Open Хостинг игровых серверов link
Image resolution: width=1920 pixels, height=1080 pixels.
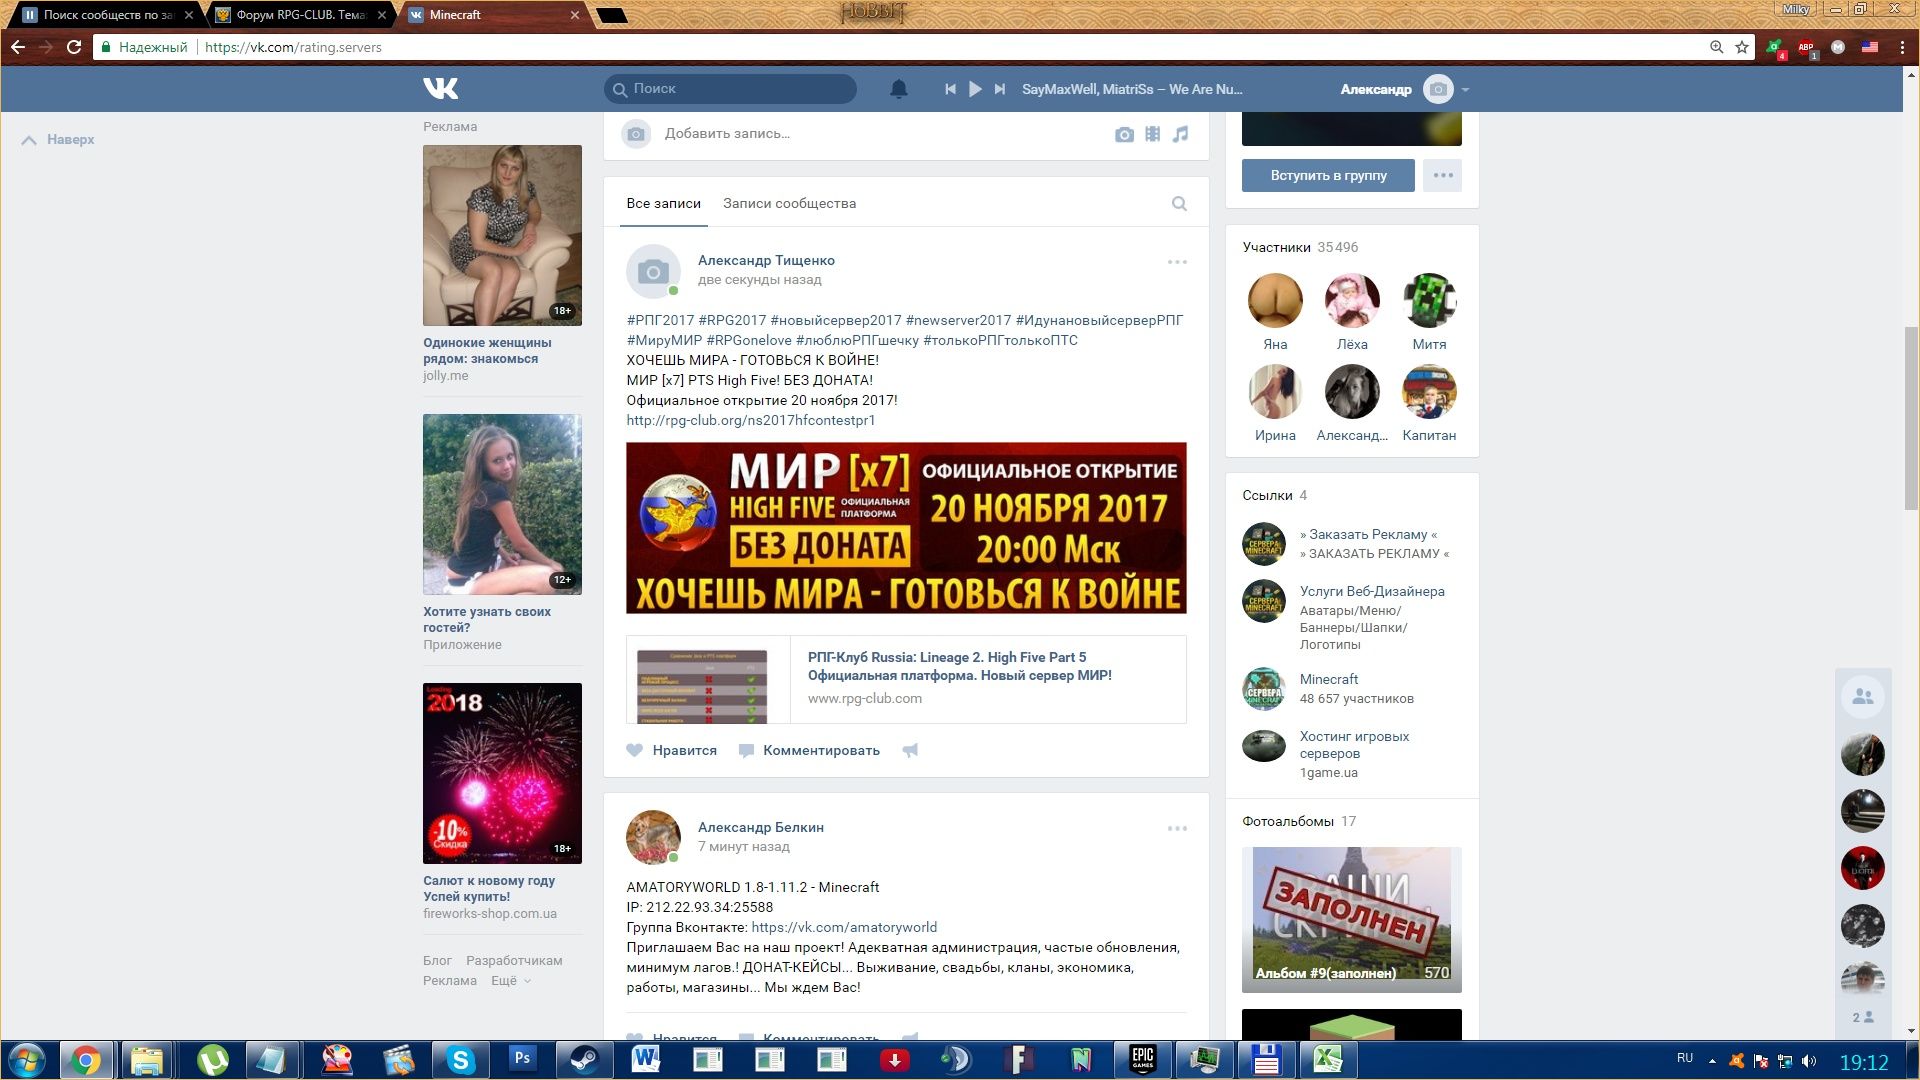[1354, 745]
